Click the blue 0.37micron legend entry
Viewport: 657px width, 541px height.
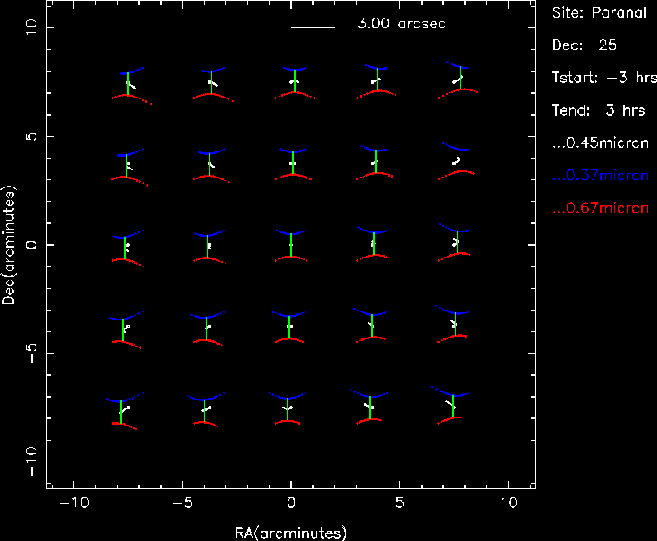pos(601,176)
